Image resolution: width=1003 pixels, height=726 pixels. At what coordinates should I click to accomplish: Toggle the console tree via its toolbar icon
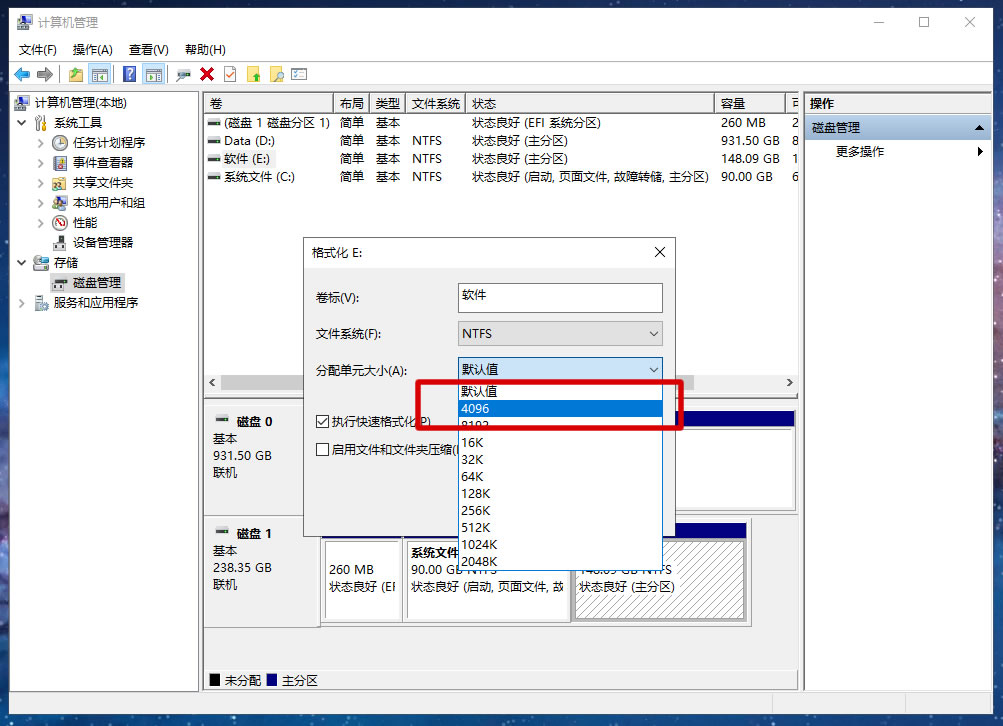point(98,73)
